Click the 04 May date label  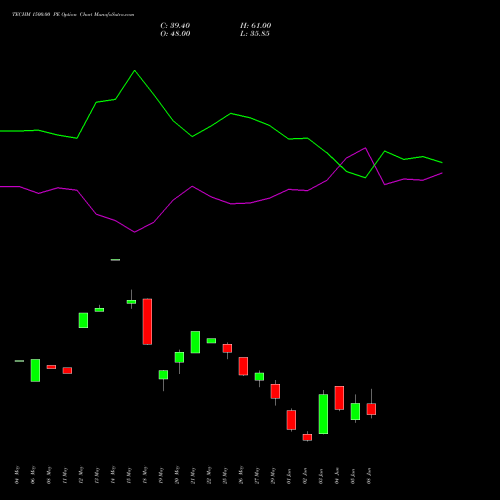(x=17, y=475)
